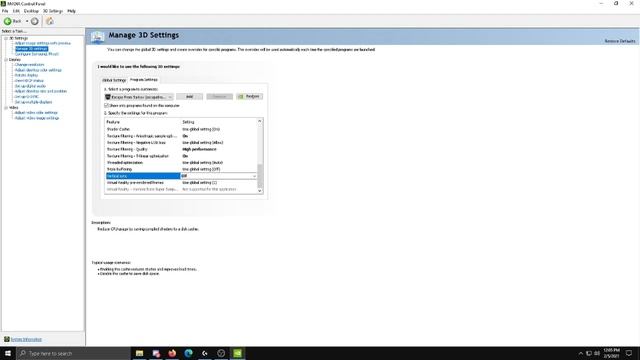Viewport: 640px width, 360px height.
Task: Click the taskbar clock and date
Action: pos(611,353)
